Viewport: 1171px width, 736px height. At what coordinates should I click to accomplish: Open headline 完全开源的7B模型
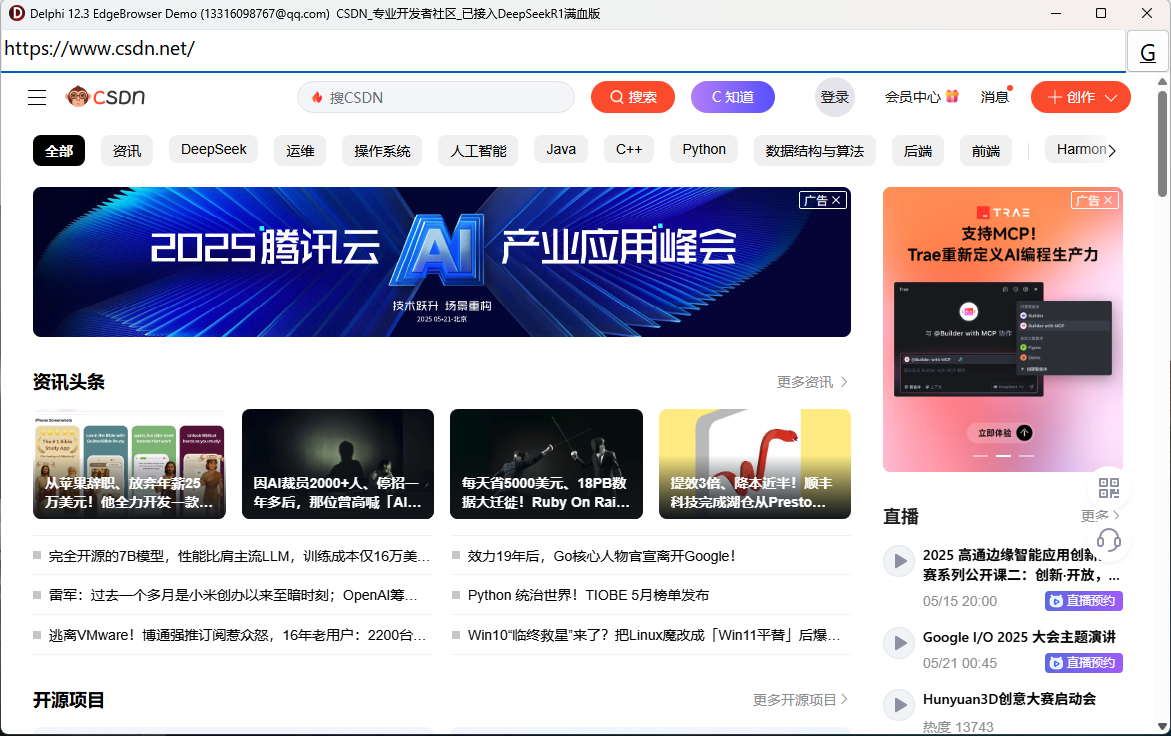pyautogui.click(x=239, y=556)
